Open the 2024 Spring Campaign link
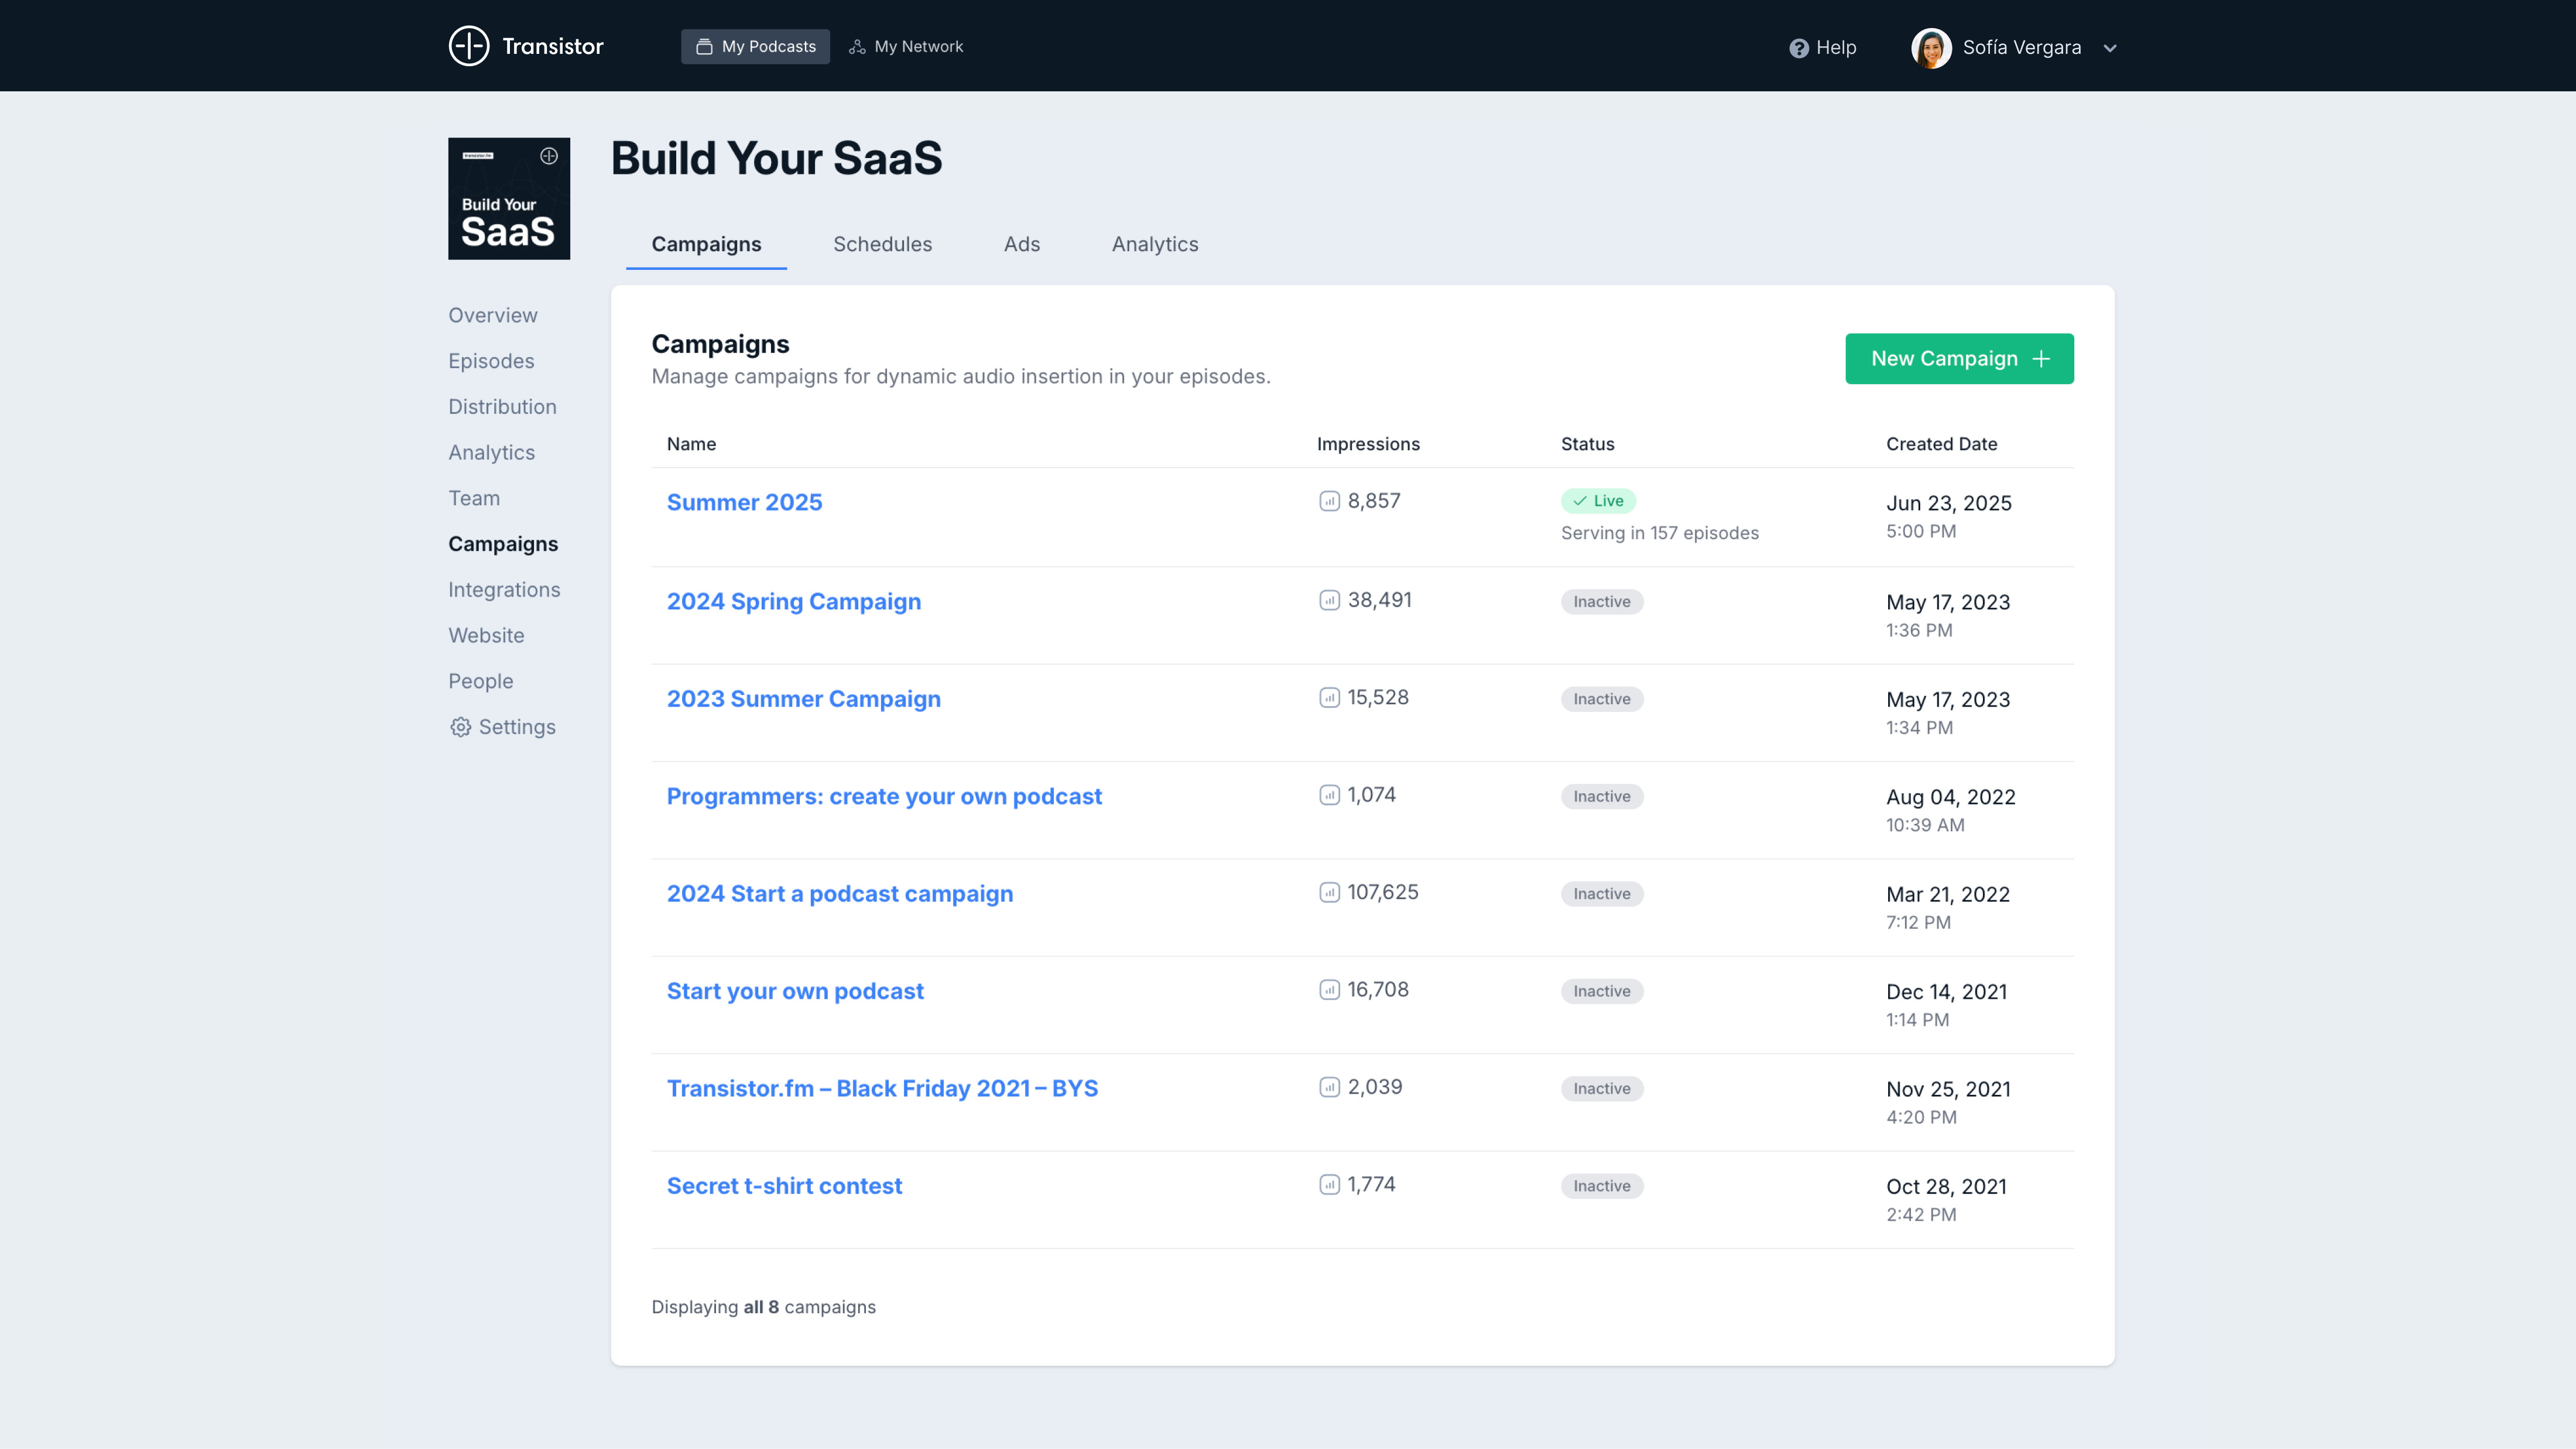The width and height of the screenshot is (2576, 1449). pyautogui.click(x=793, y=601)
